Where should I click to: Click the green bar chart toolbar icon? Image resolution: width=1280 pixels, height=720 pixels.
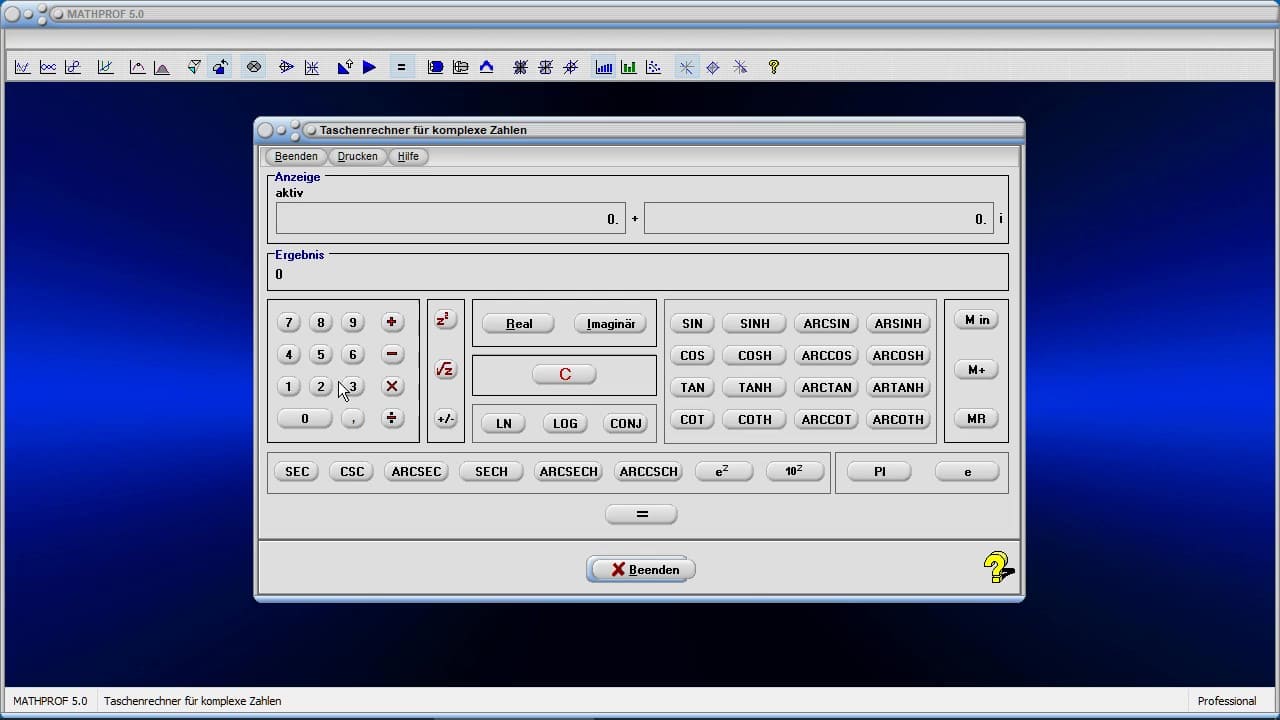click(x=628, y=67)
